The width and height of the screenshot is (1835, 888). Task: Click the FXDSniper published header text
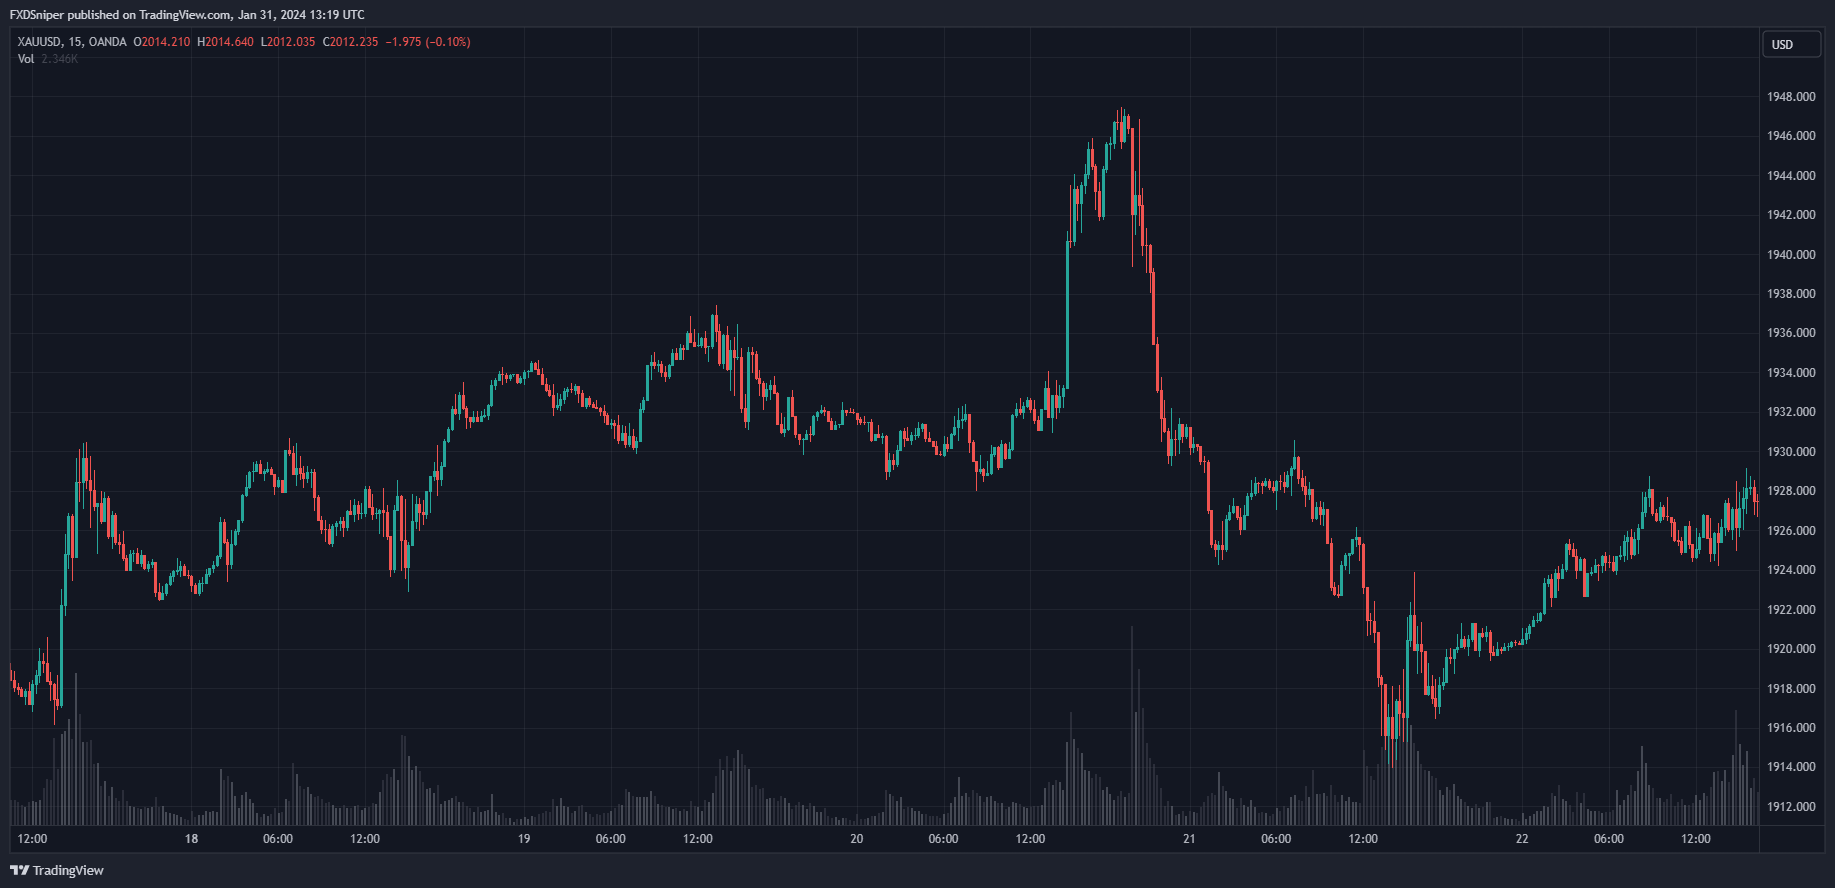[187, 15]
